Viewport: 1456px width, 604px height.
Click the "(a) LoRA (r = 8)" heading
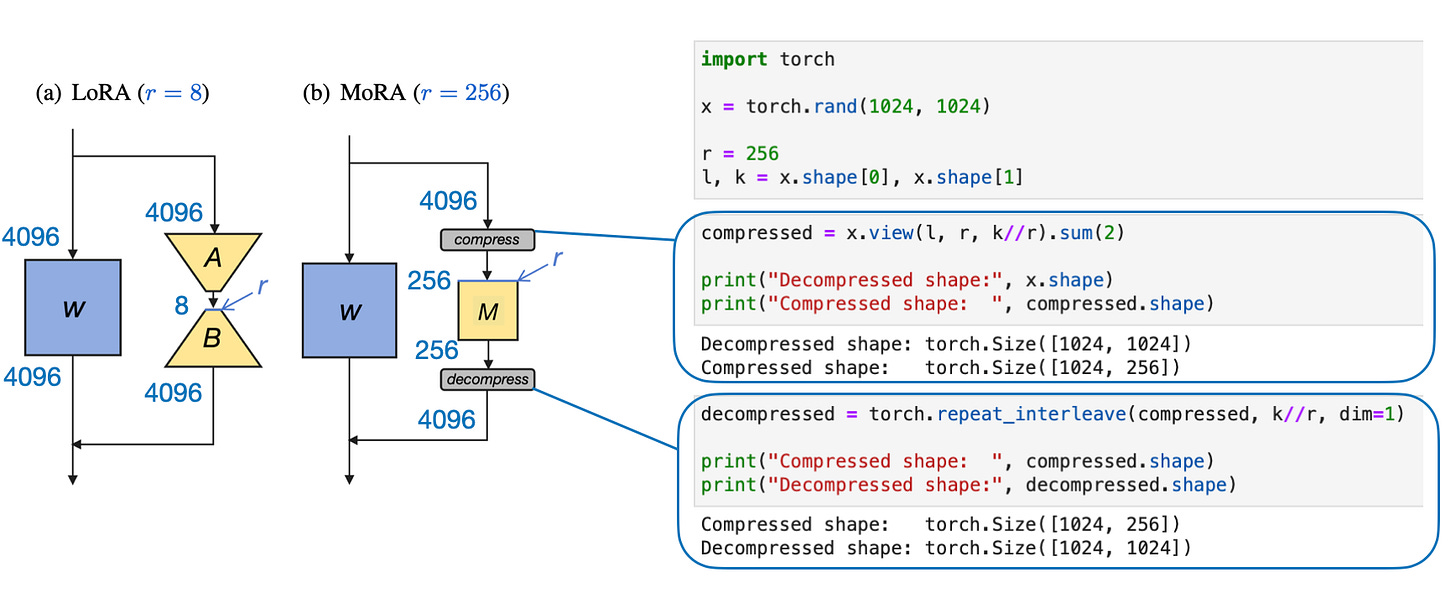click(122, 95)
